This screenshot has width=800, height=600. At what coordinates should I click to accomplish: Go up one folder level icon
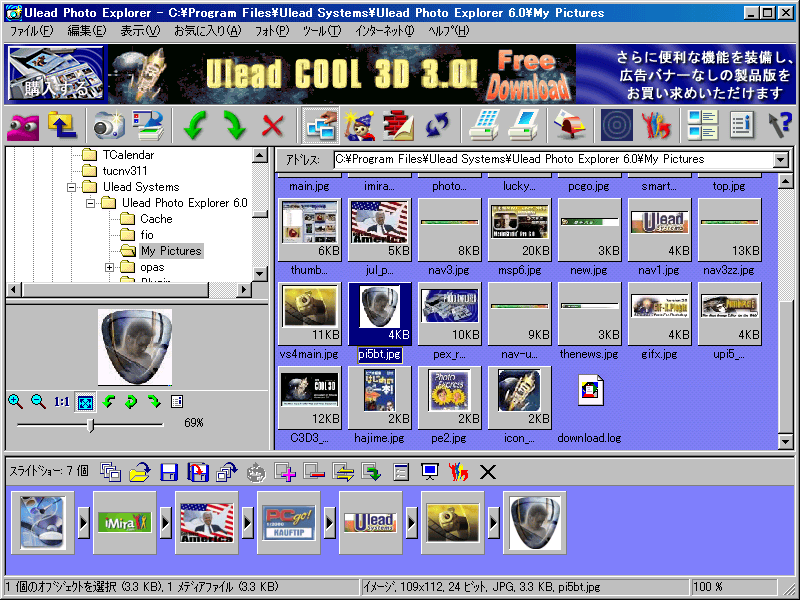tap(62, 124)
